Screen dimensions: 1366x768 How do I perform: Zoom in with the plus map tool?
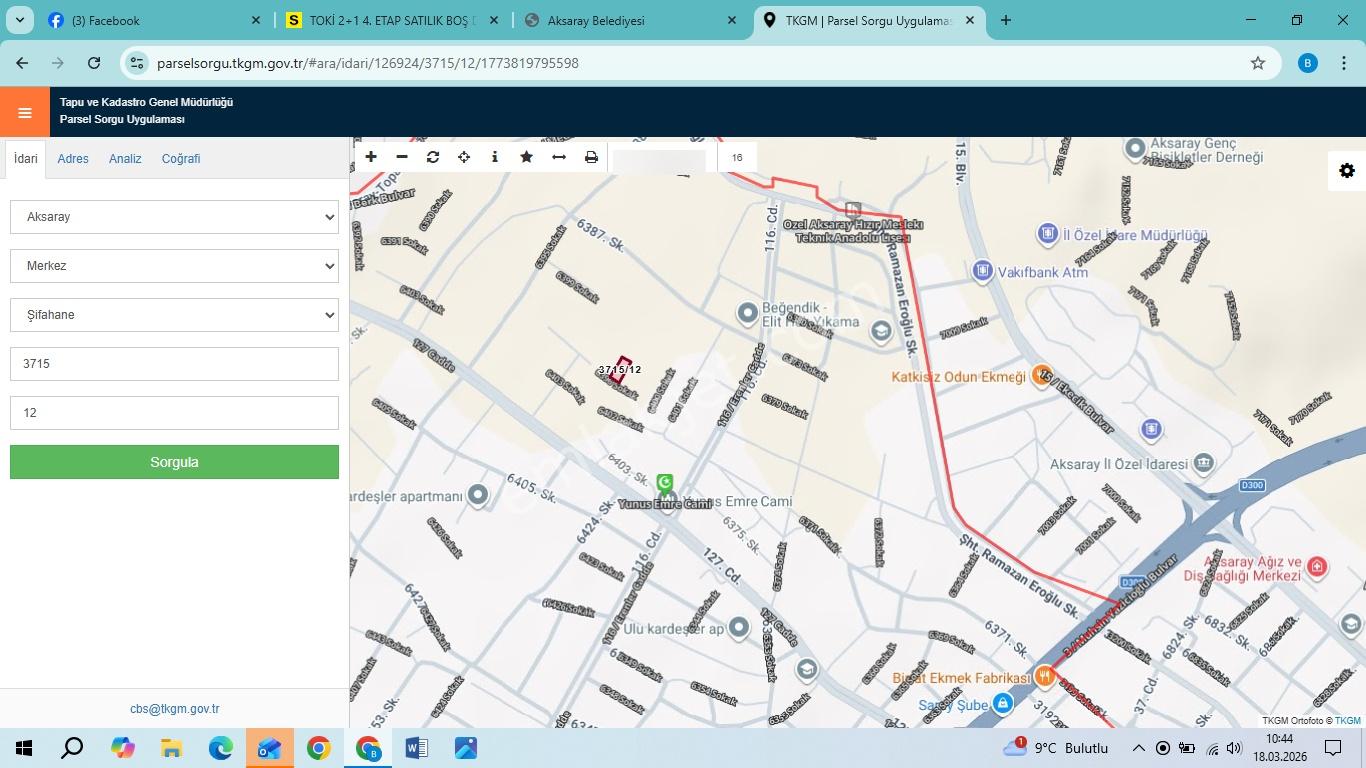[371, 157]
